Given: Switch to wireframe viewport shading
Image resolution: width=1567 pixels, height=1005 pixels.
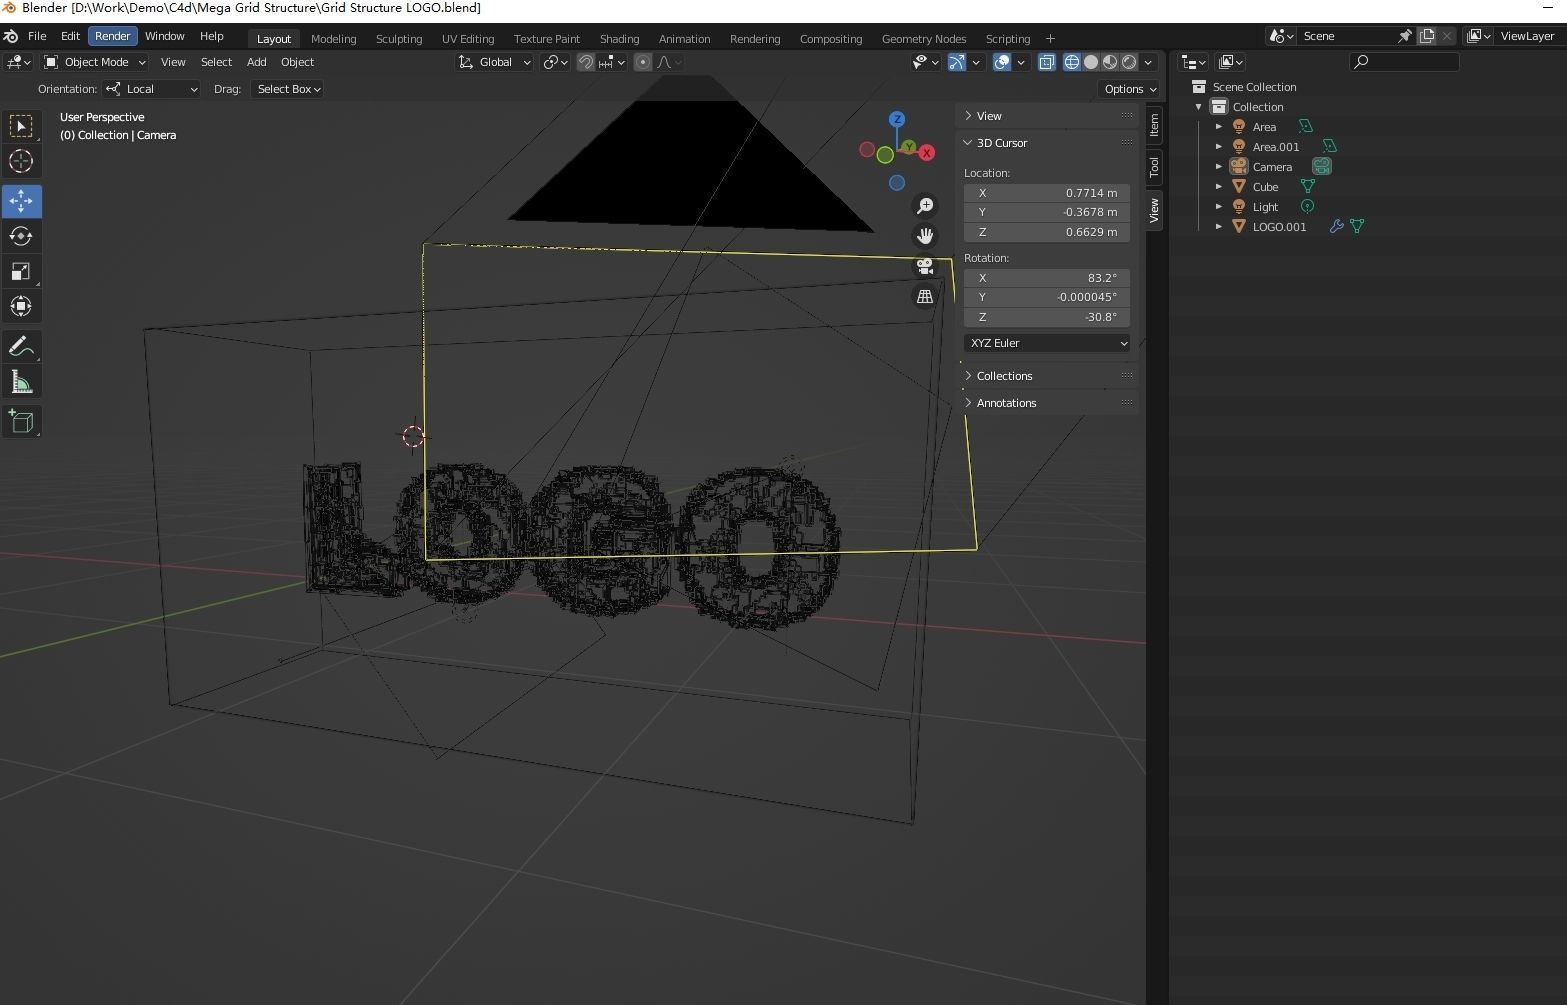Looking at the screenshot, I should tap(1072, 62).
